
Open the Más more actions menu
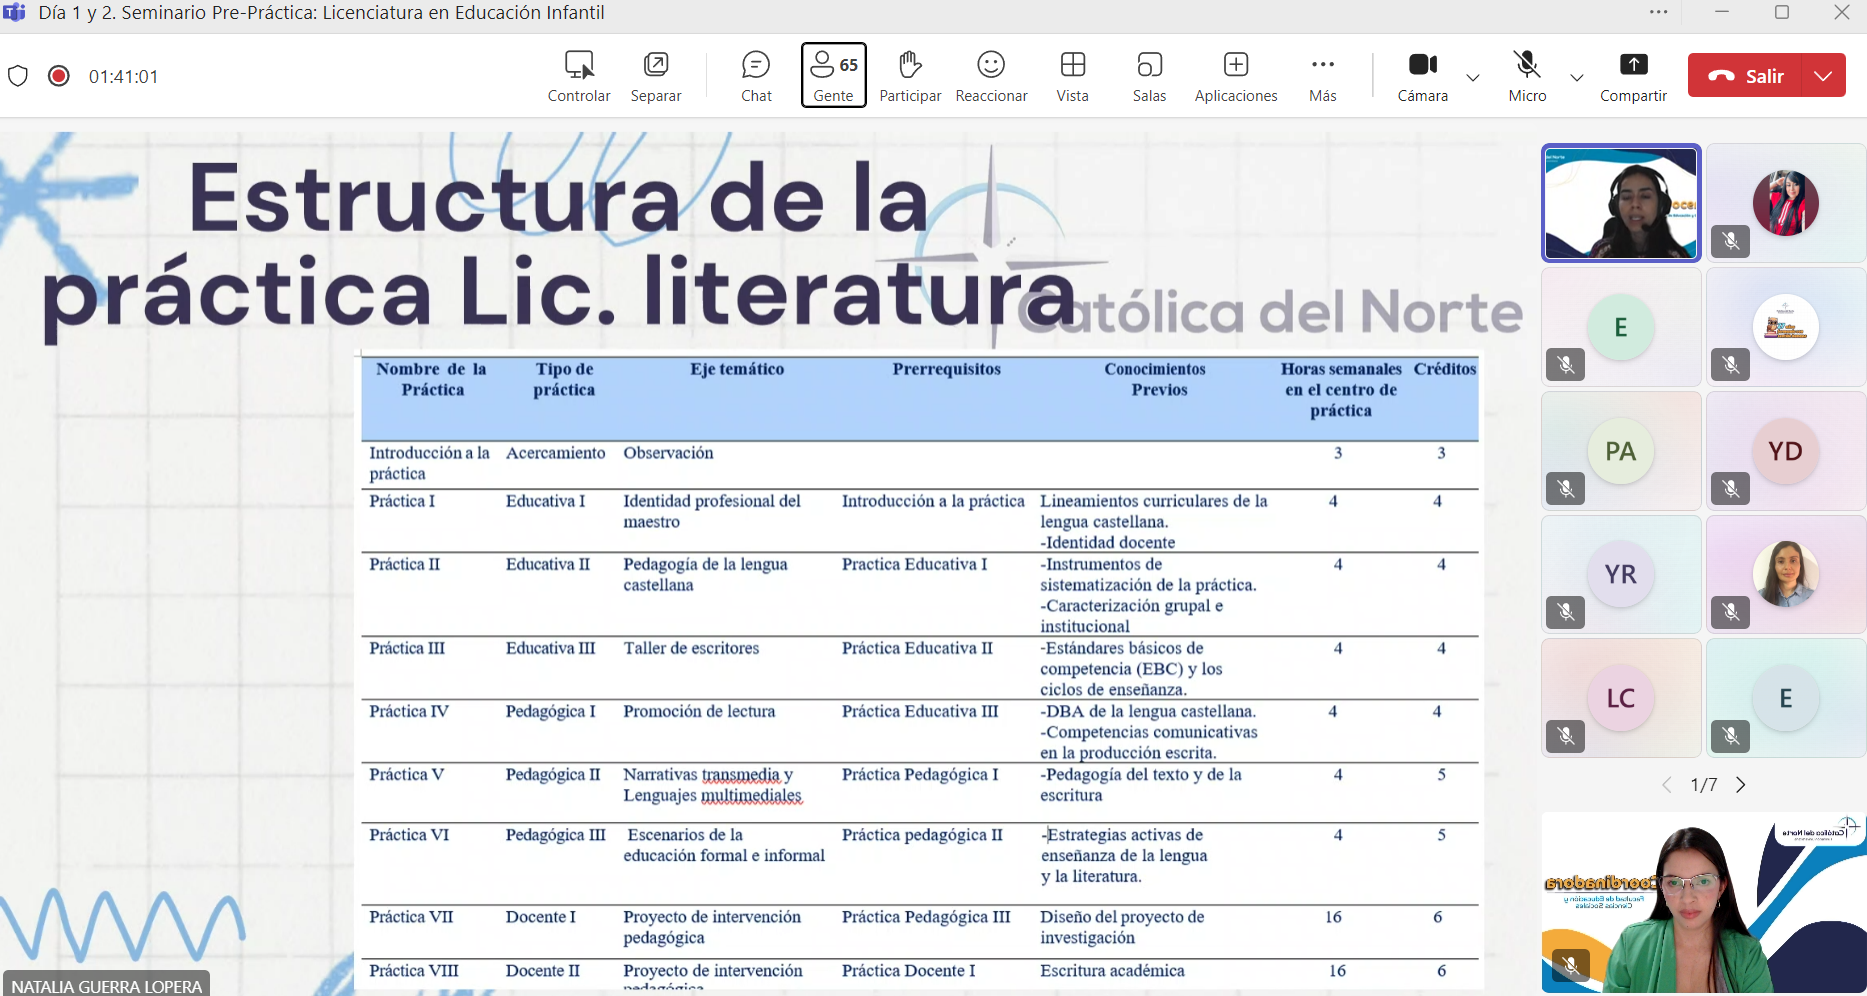tap(1322, 76)
